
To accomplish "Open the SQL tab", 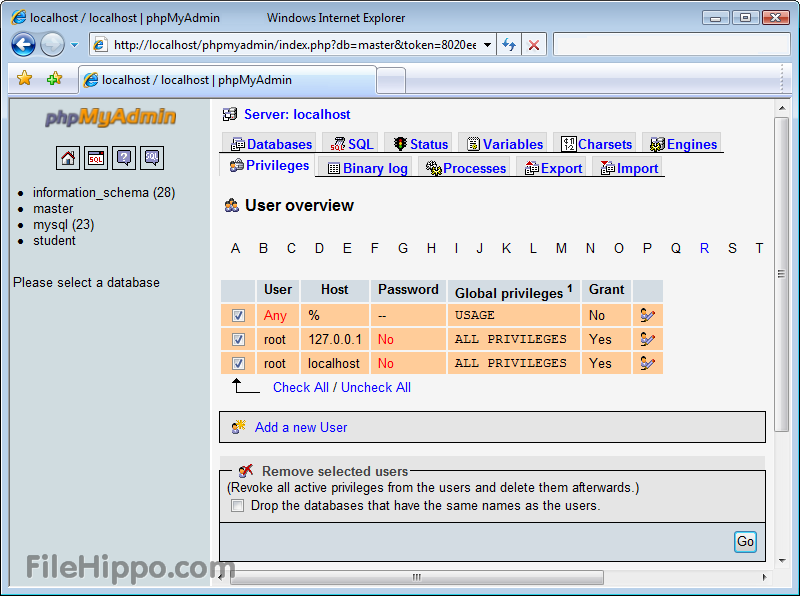I will click(352, 144).
